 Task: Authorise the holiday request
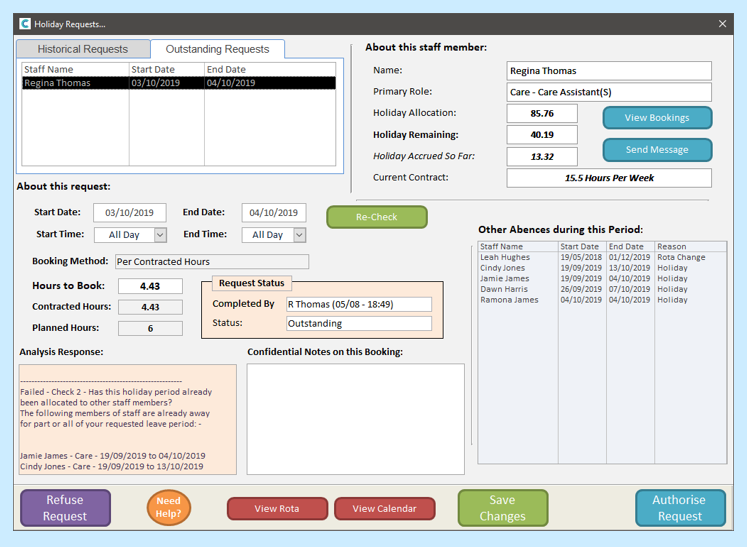679,508
